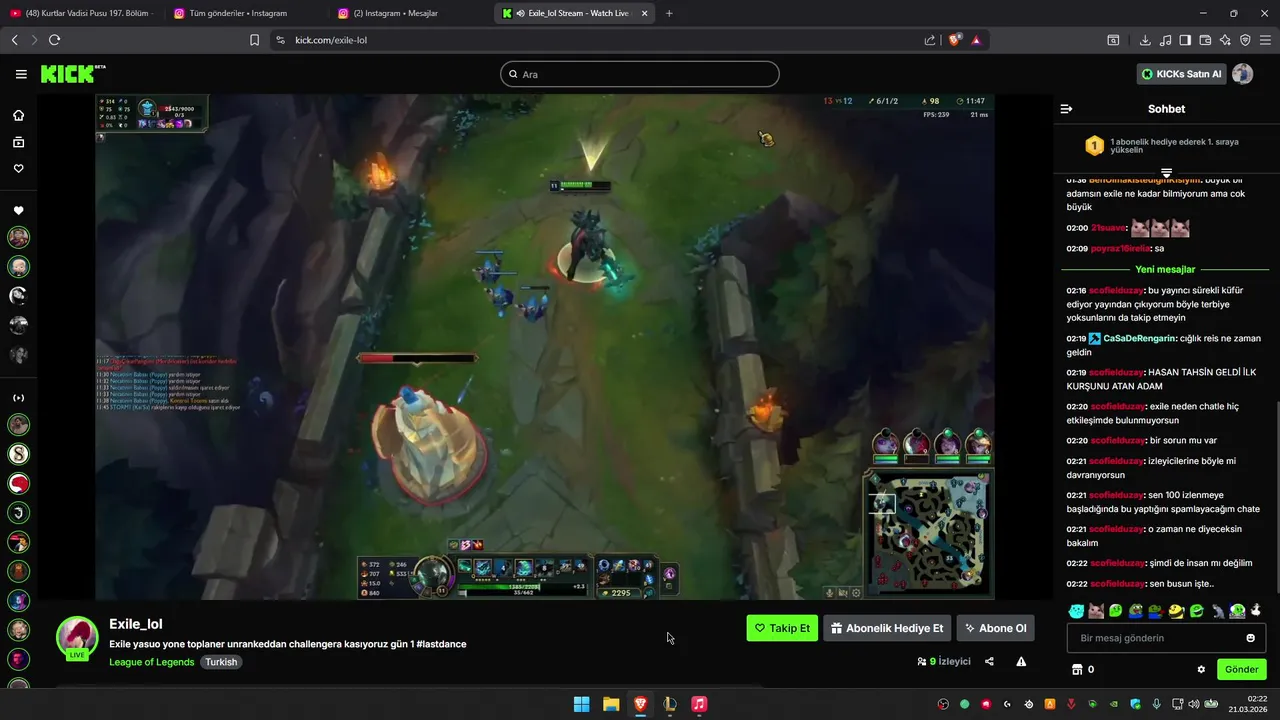This screenshot has width=1280, height=720.
Task: Insert the yellow bee emote
Action: 1177,610
